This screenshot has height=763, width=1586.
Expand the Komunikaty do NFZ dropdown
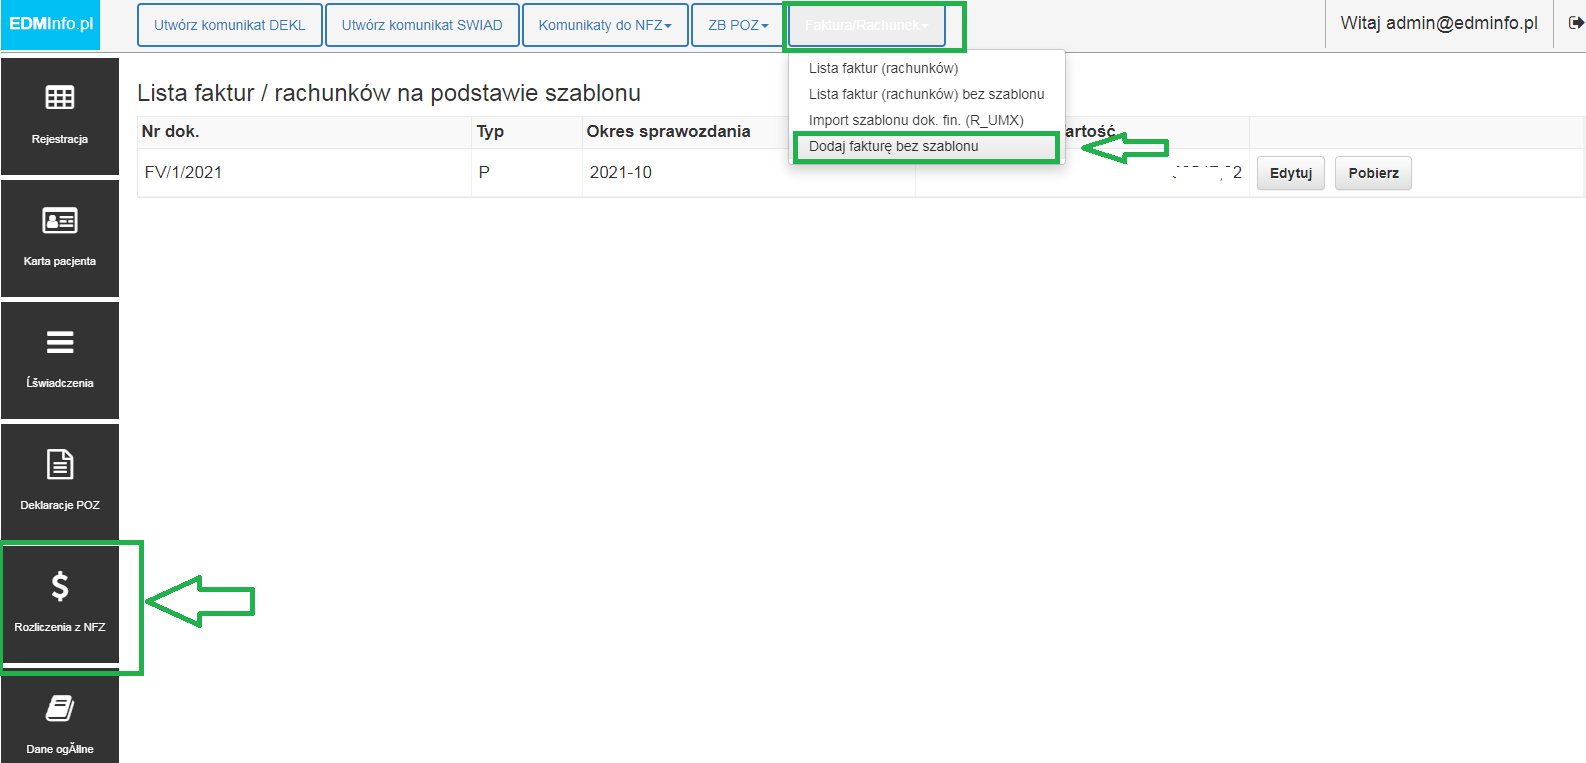(x=605, y=25)
